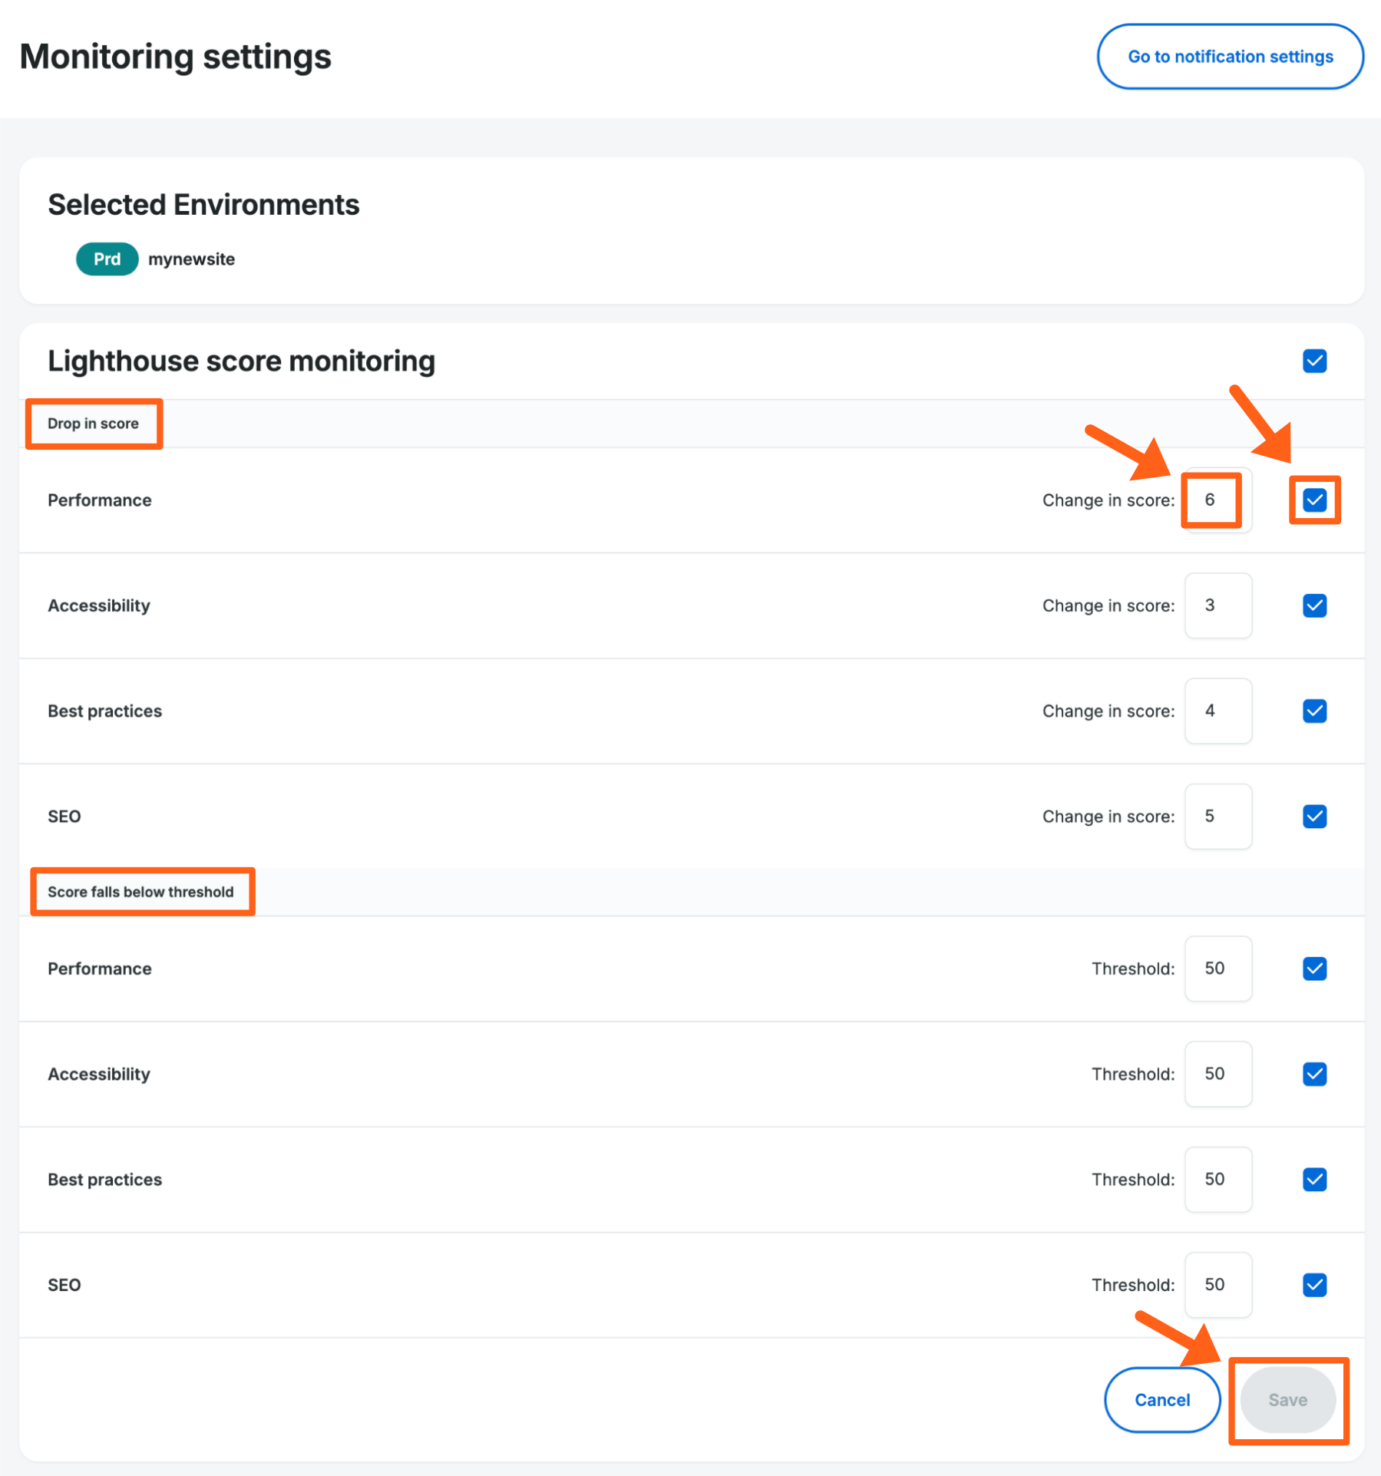The width and height of the screenshot is (1381, 1476).
Task: Toggle Best practices drop in score checkbox
Action: click(1314, 711)
